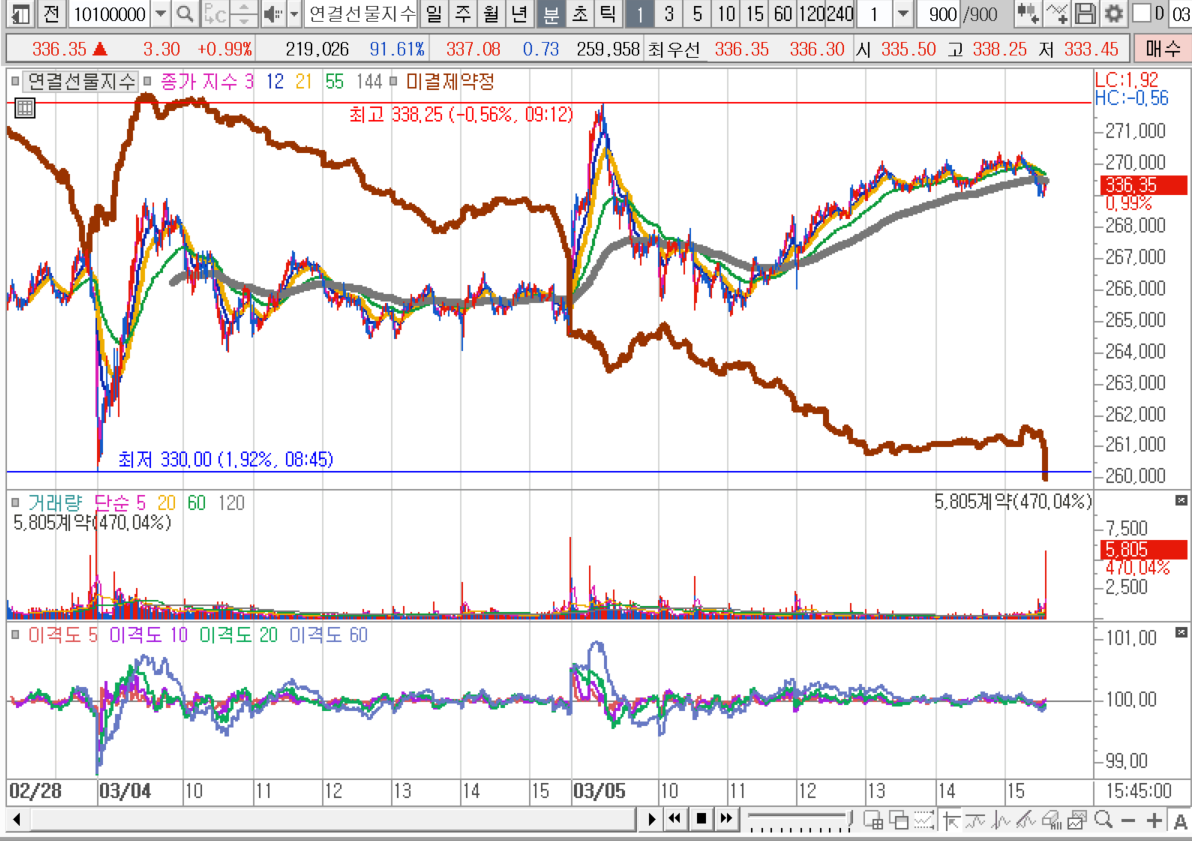The height and width of the screenshot is (841, 1192).
Task: Click the auto-scale A icon at bottom right
Action: click(1180, 820)
